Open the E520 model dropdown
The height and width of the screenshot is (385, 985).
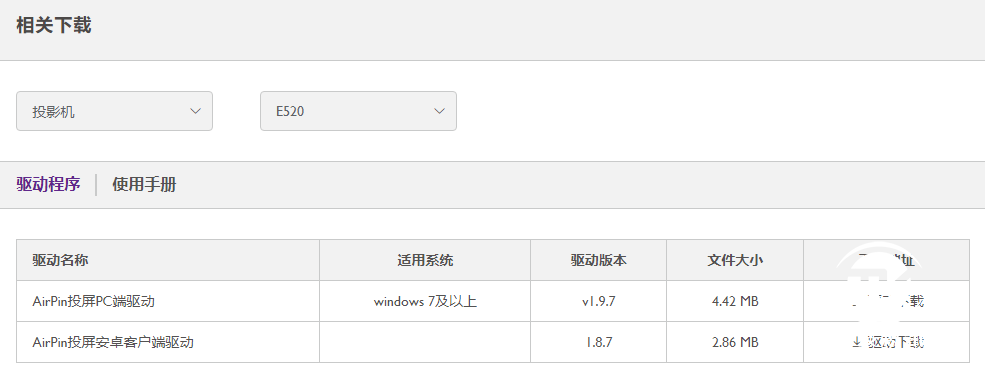358,111
